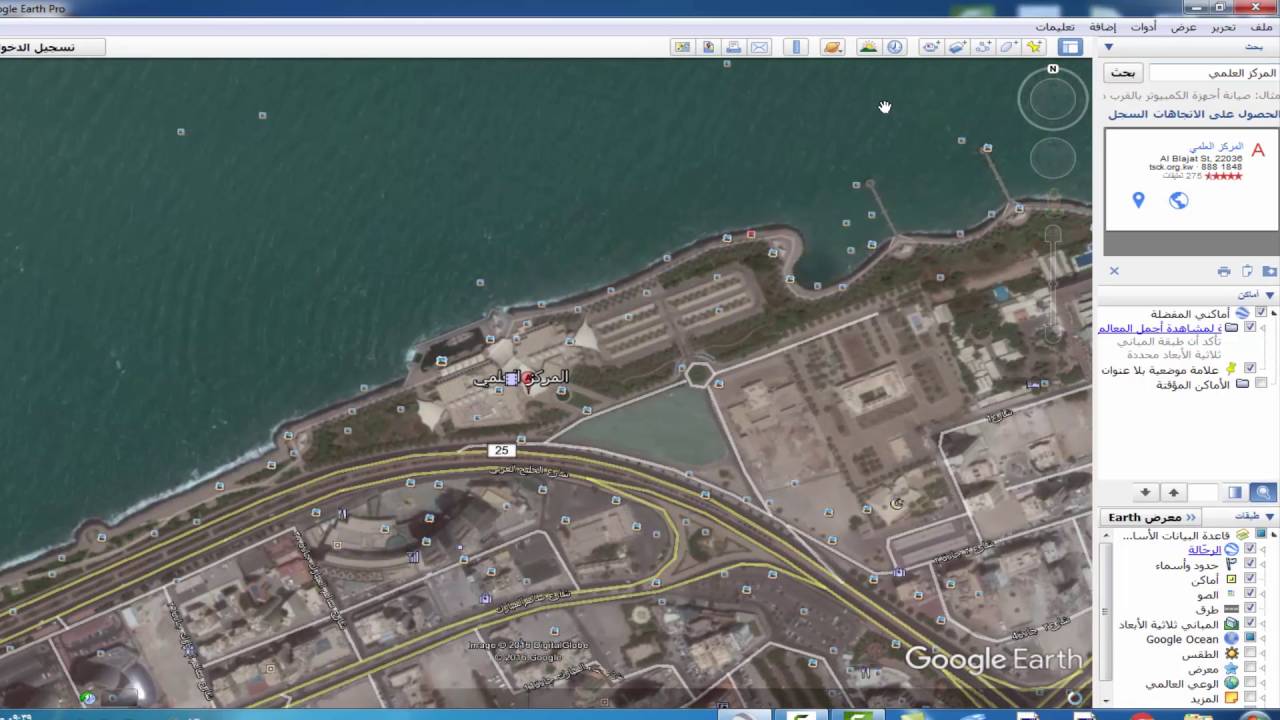Open السجل history link

coord(1126,114)
